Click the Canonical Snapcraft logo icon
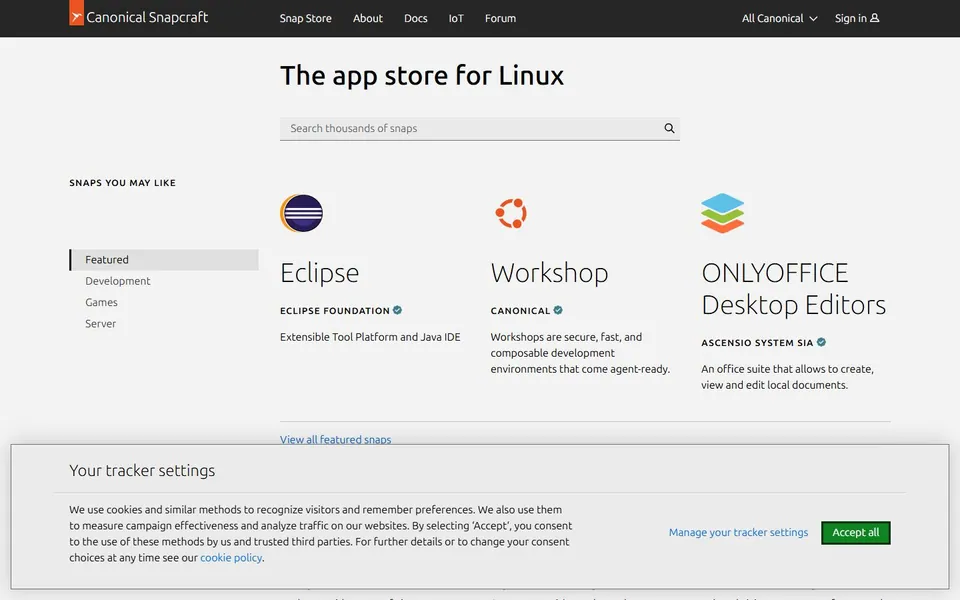Viewport: 960px width, 600px height. click(x=76, y=13)
